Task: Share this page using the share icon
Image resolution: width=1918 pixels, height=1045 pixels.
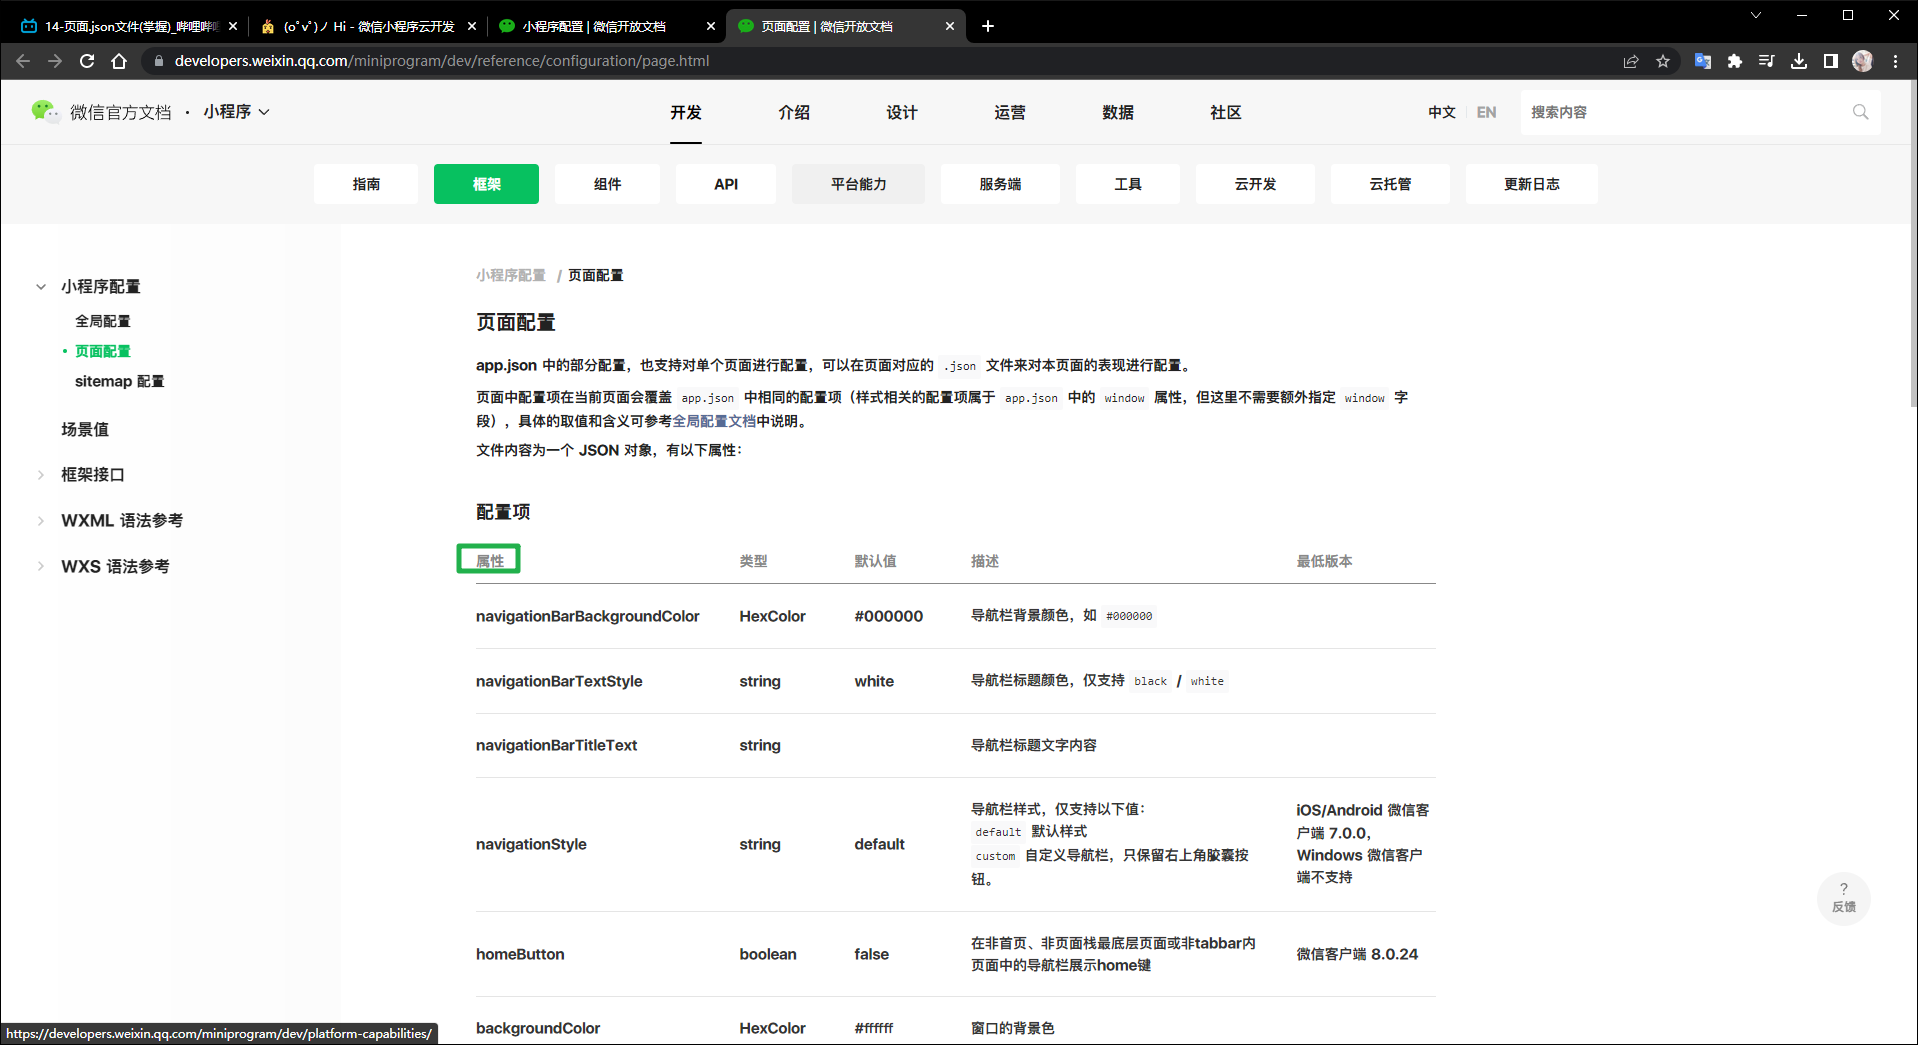Action: [1631, 61]
